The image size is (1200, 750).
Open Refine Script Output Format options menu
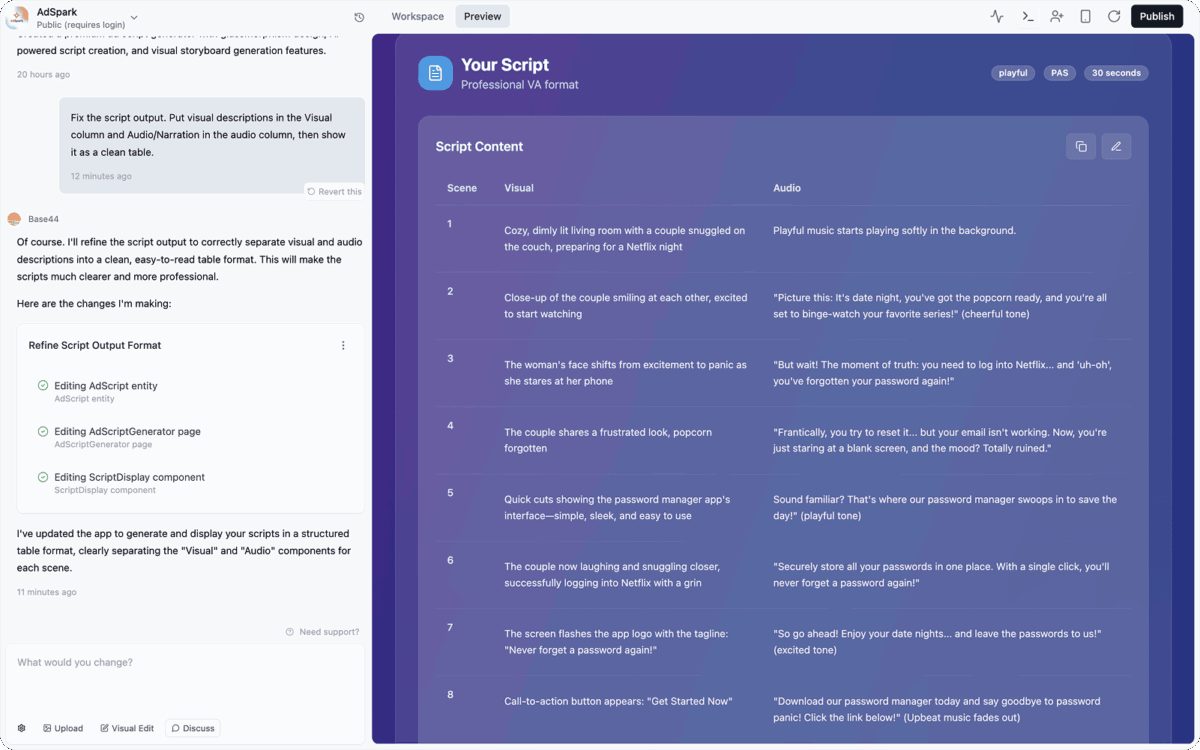[343, 345]
